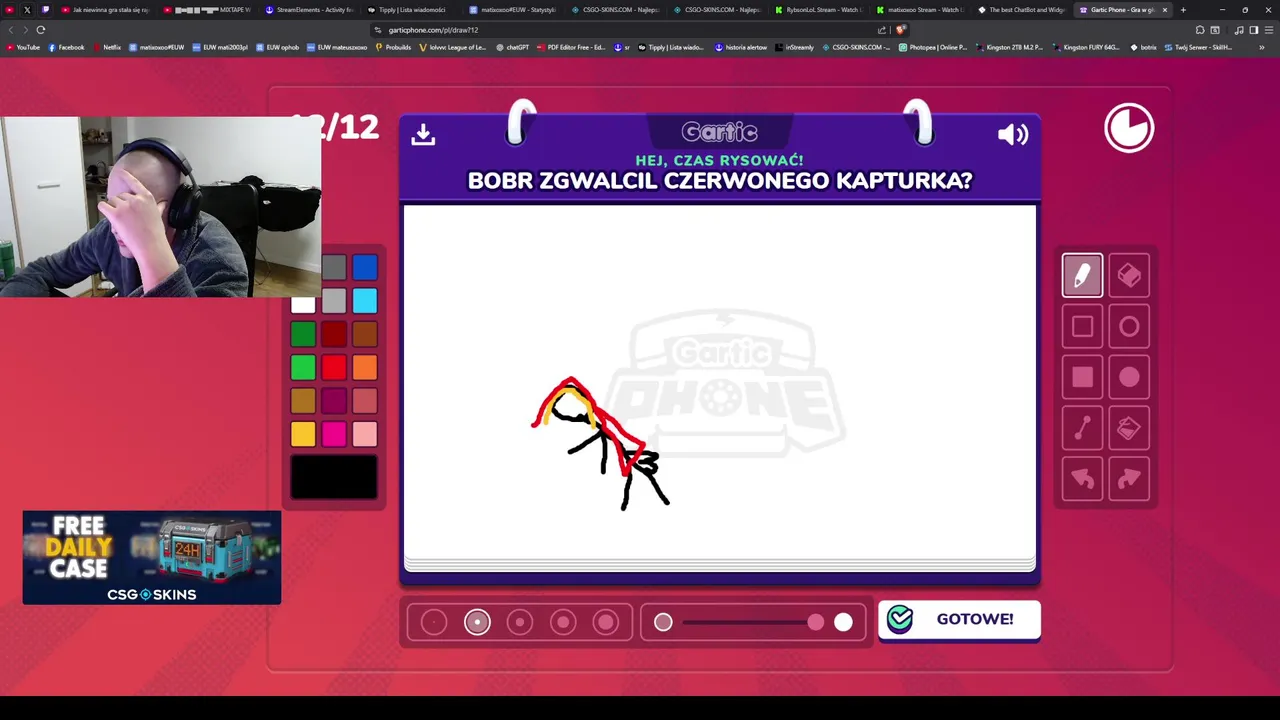Select the paint bucket fill tool

[x=1129, y=428]
